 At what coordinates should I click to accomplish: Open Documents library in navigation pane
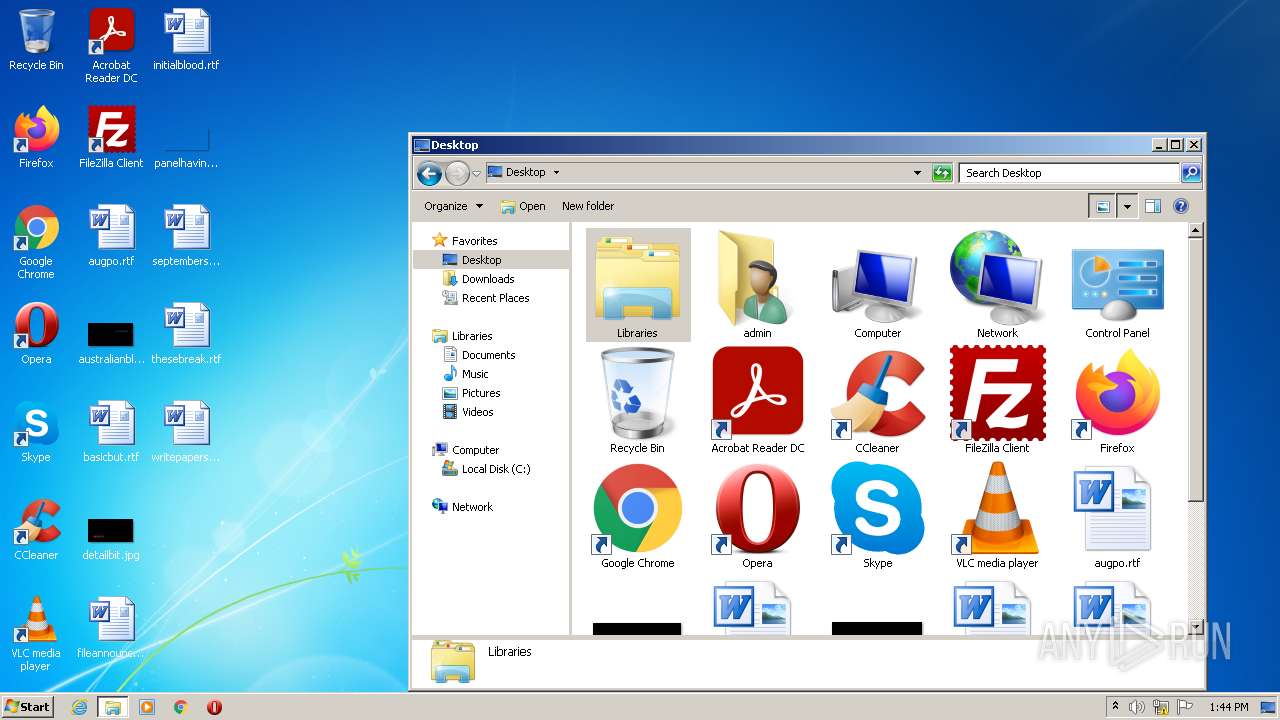(x=488, y=355)
